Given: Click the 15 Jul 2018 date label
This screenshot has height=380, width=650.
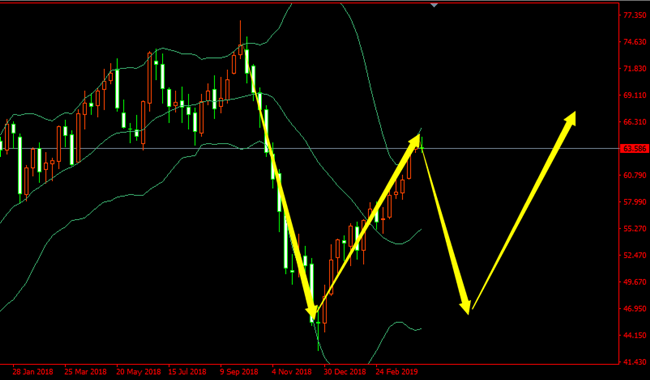Looking at the screenshot, I should pyautogui.click(x=188, y=372).
